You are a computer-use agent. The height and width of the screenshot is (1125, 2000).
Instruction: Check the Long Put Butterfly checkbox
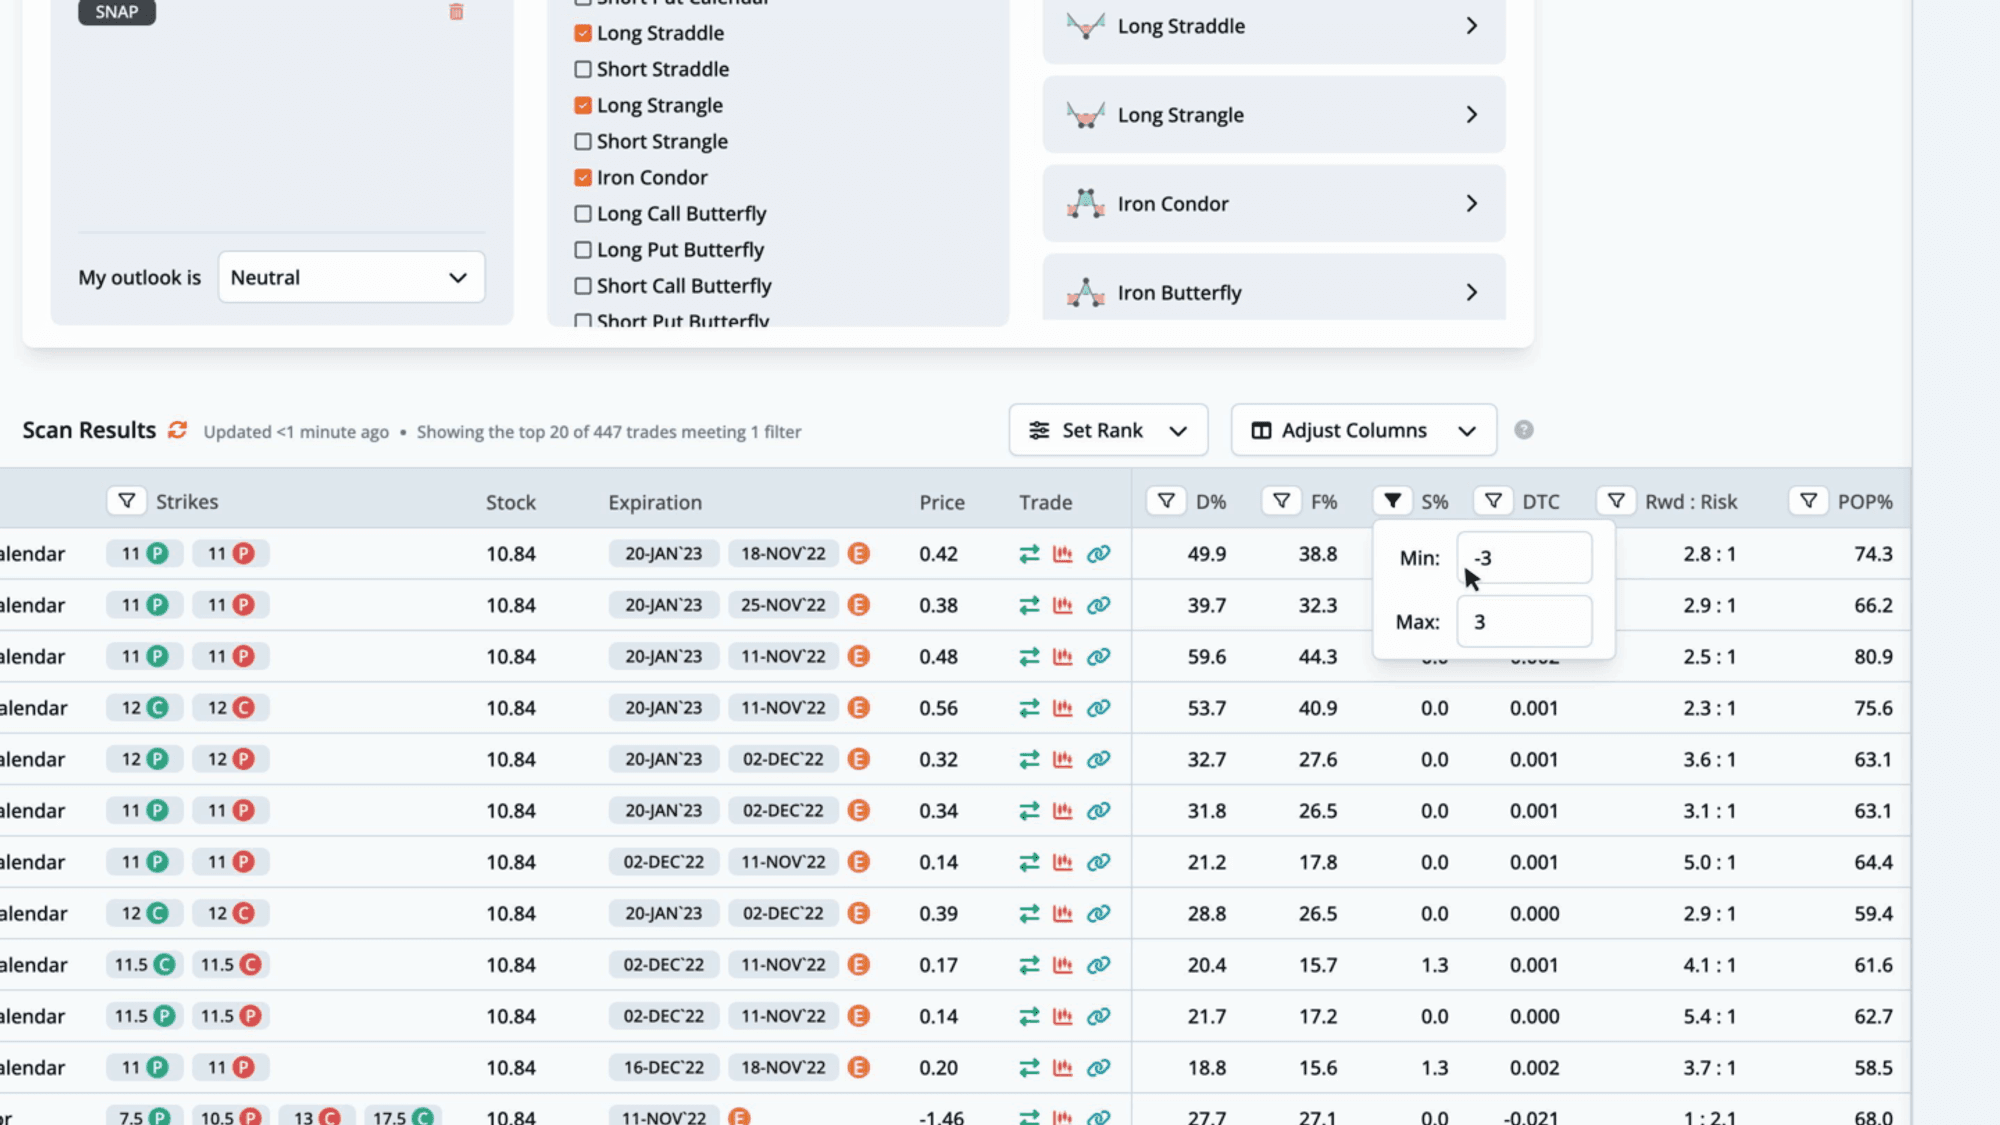(x=583, y=250)
